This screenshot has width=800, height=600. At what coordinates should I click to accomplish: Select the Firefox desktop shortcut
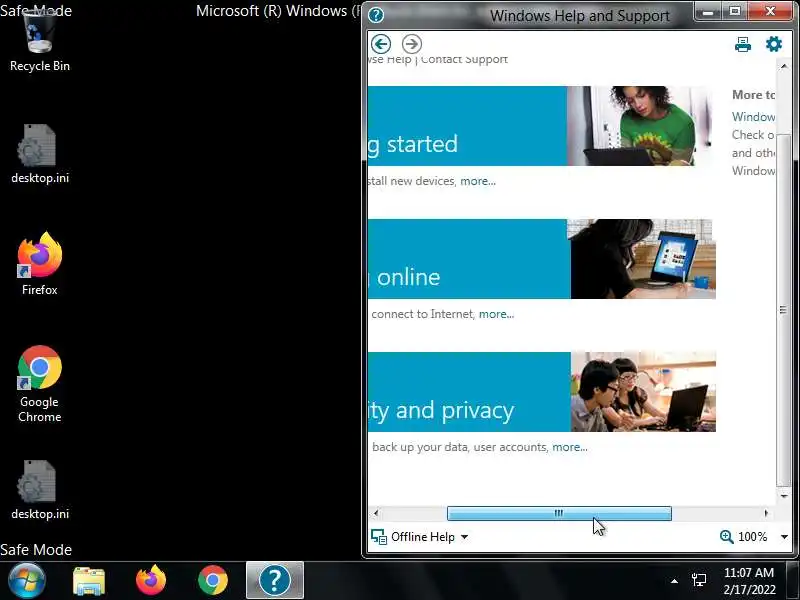click(x=40, y=264)
